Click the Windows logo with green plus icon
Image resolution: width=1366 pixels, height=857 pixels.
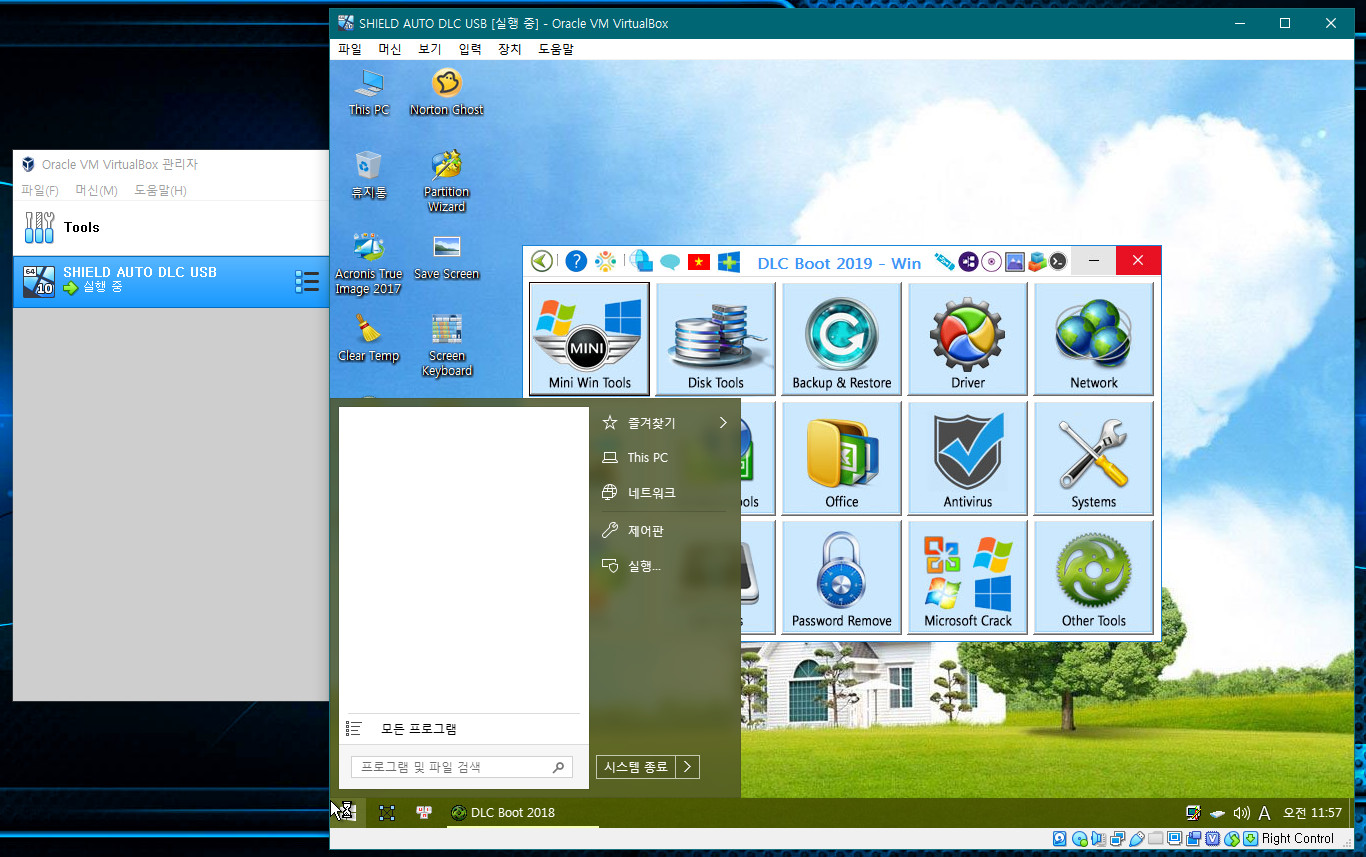click(728, 262)
